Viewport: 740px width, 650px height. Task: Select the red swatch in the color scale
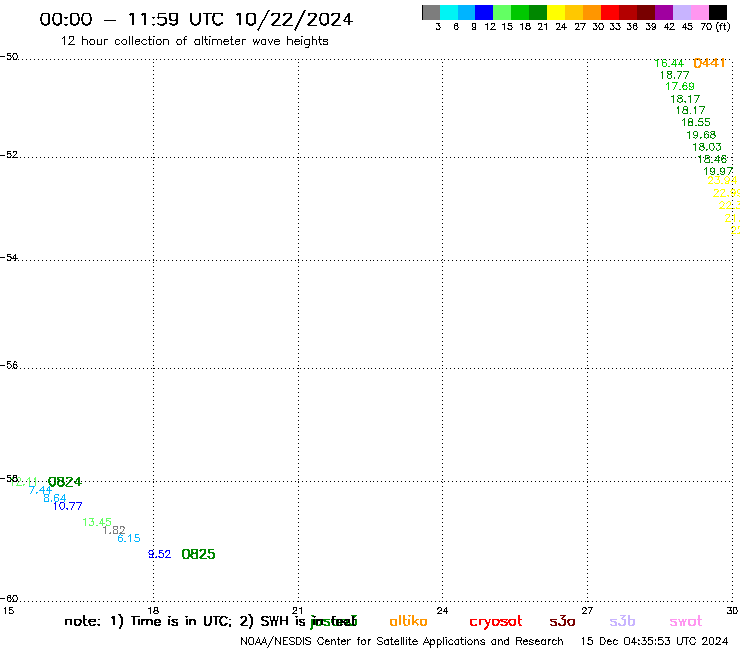pyautogui.click(x=610, y=12)
